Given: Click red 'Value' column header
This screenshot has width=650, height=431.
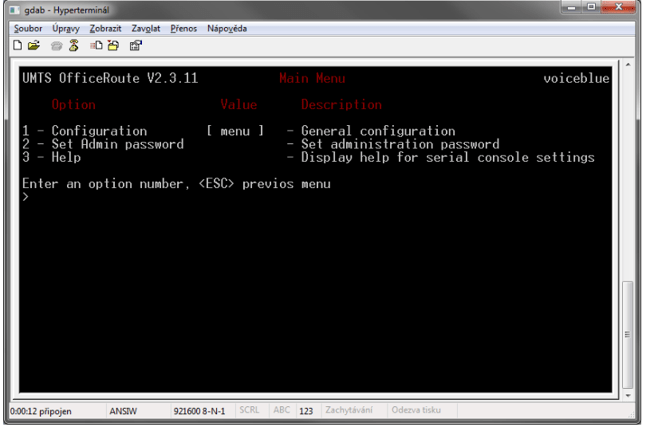Looking at the screenshot, I should point(238,104).
